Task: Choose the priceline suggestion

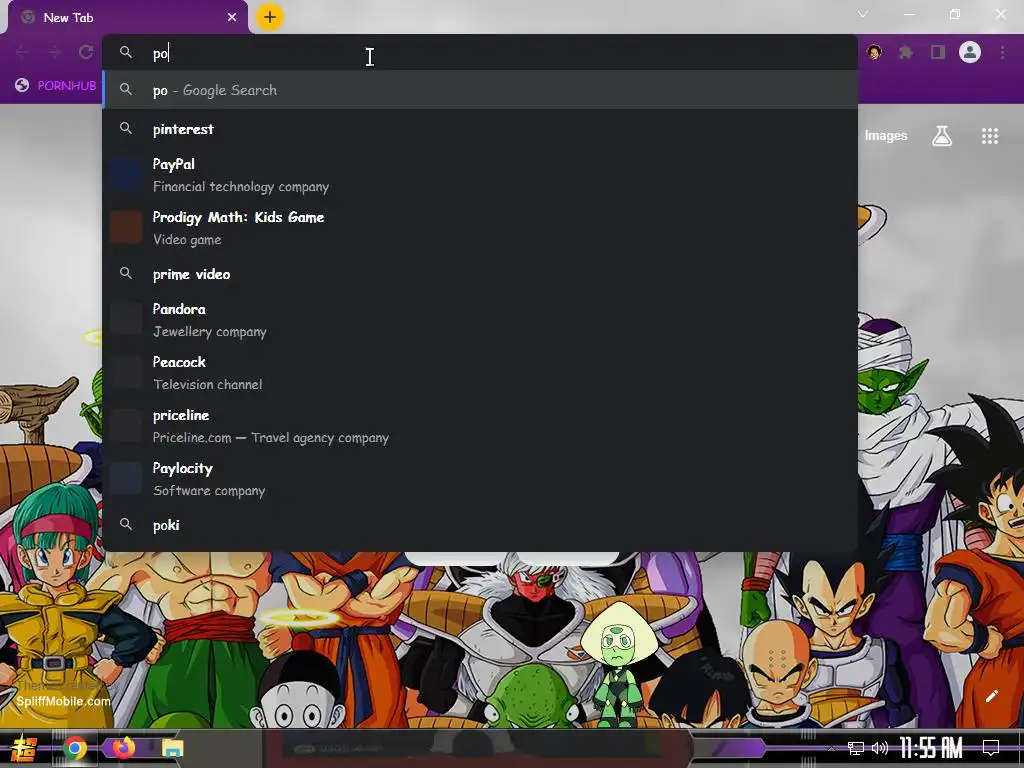Action: (x=480, y=426)
